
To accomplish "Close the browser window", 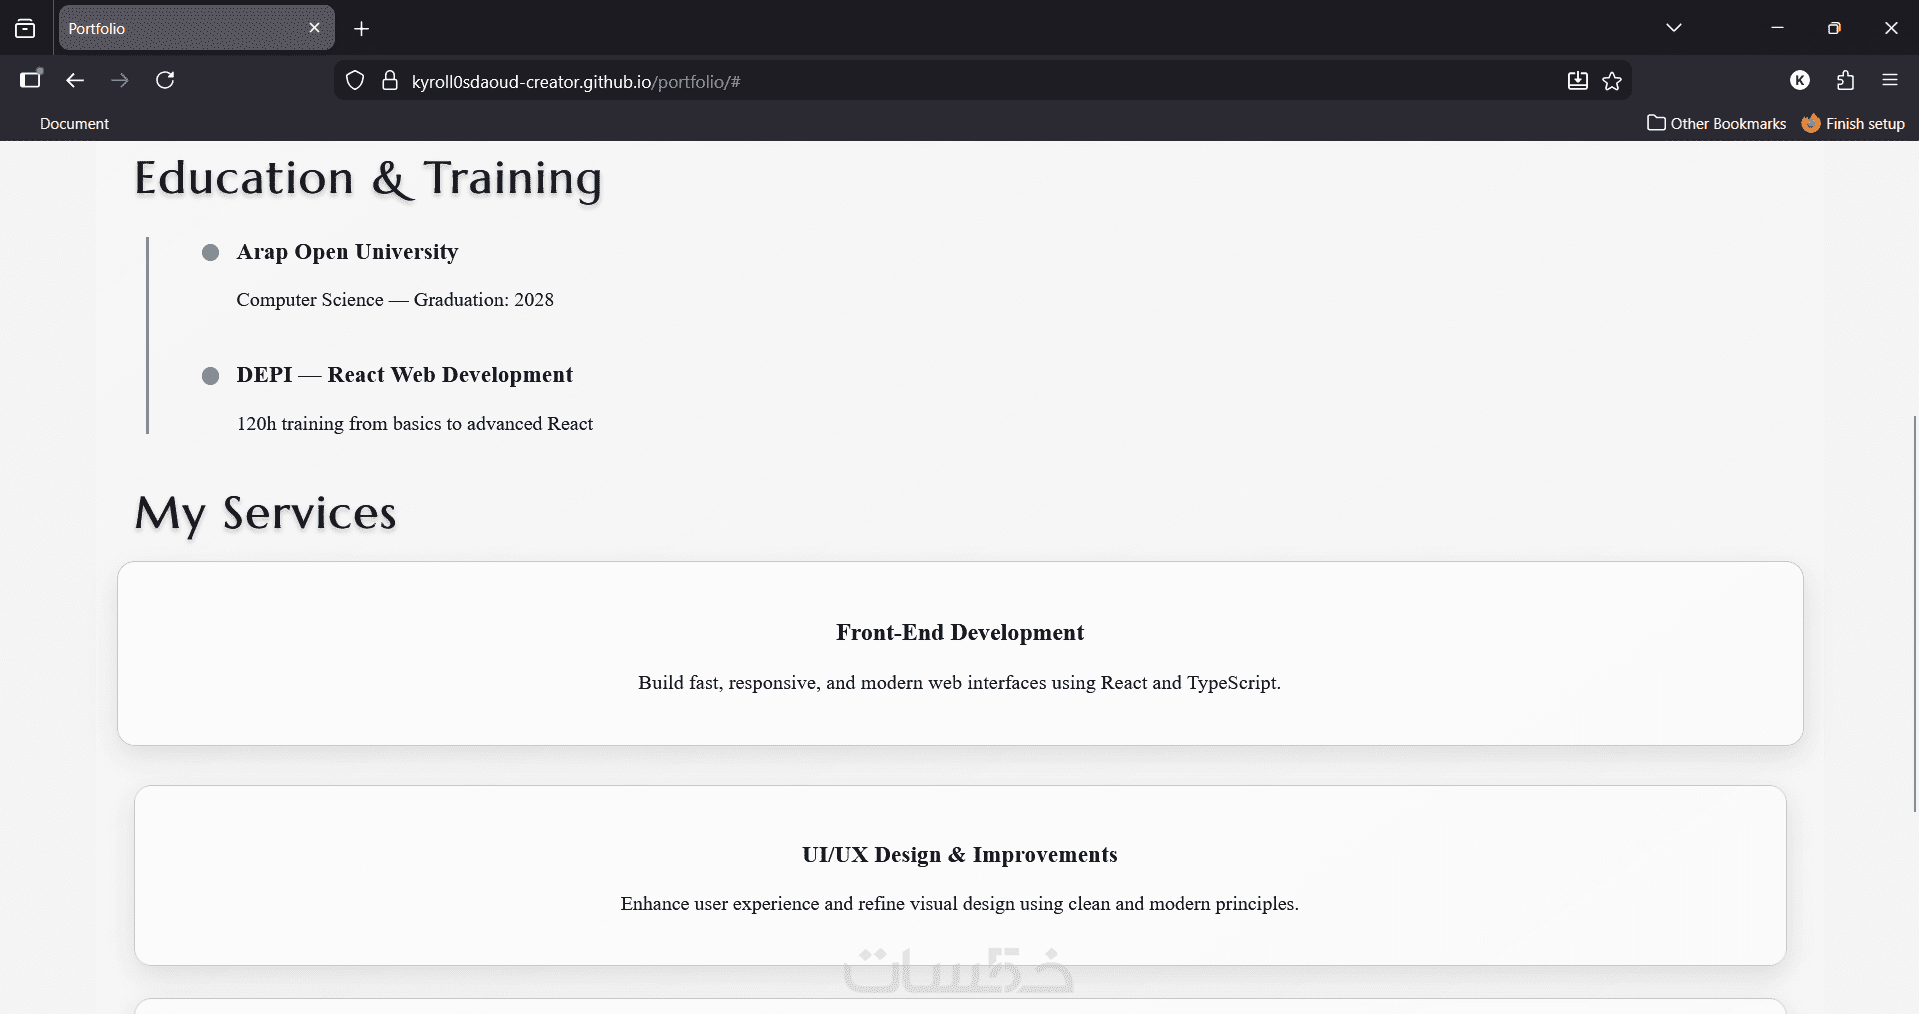I will 1891,28.
